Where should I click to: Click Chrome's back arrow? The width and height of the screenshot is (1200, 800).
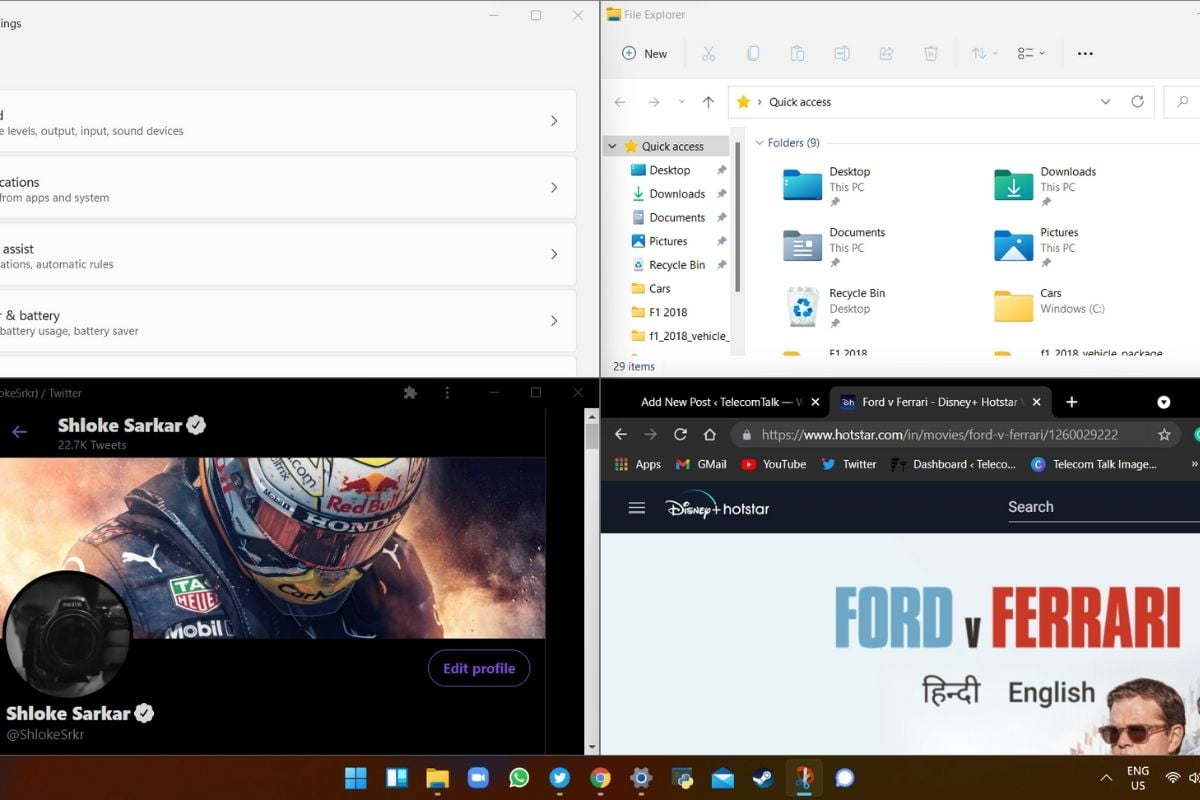(x=621, y=434)
